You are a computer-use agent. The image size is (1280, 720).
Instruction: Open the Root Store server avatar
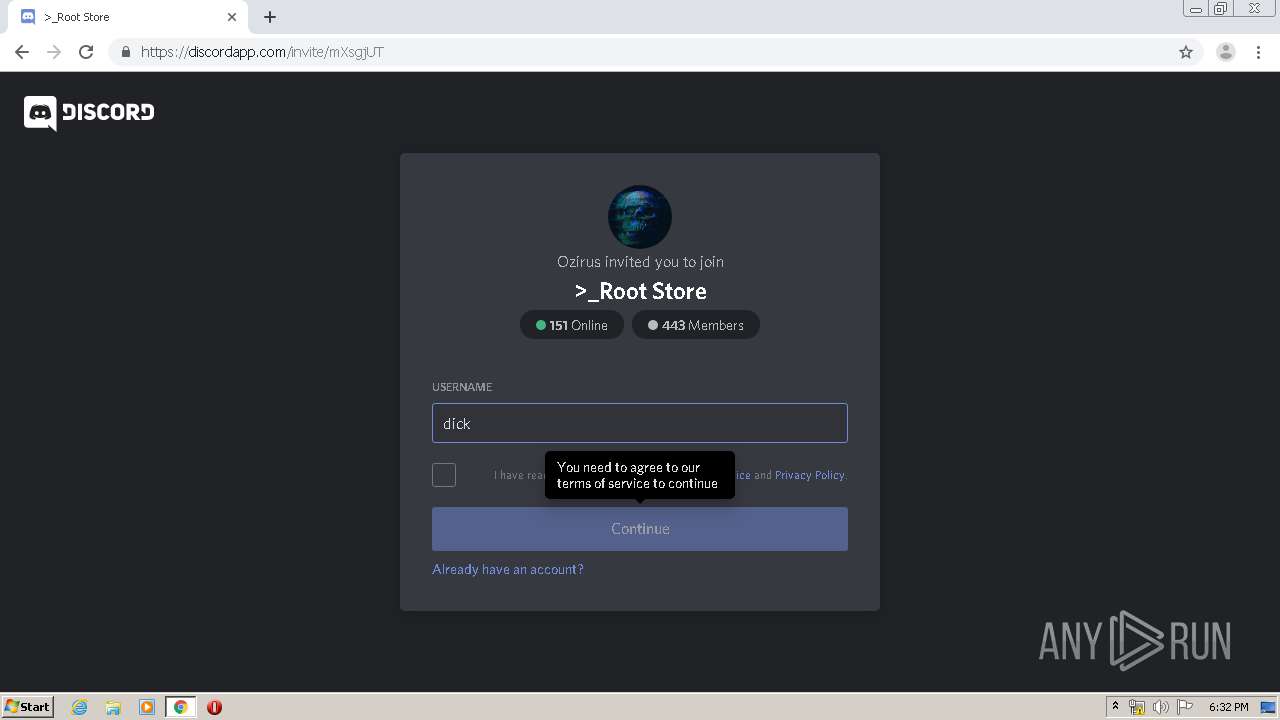point(640,217)
